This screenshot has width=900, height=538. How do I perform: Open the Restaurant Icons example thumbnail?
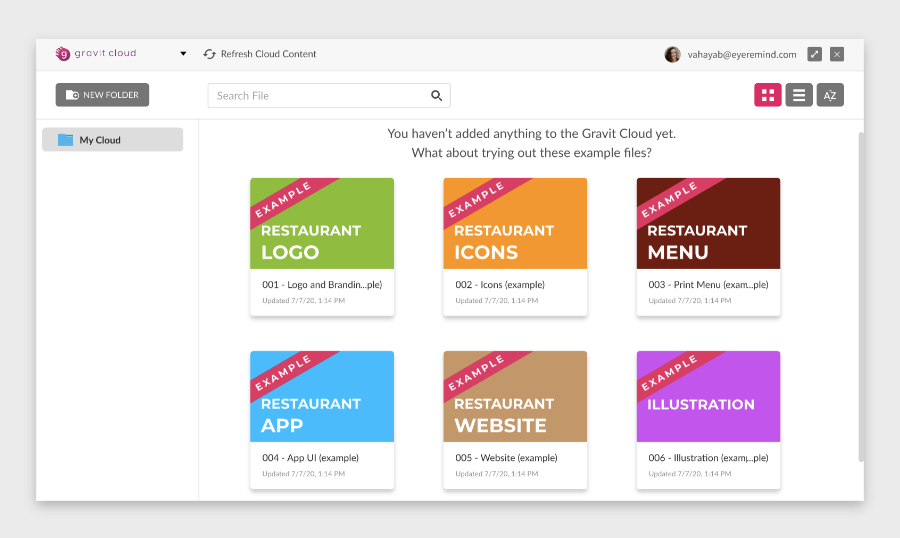[515, 224]
